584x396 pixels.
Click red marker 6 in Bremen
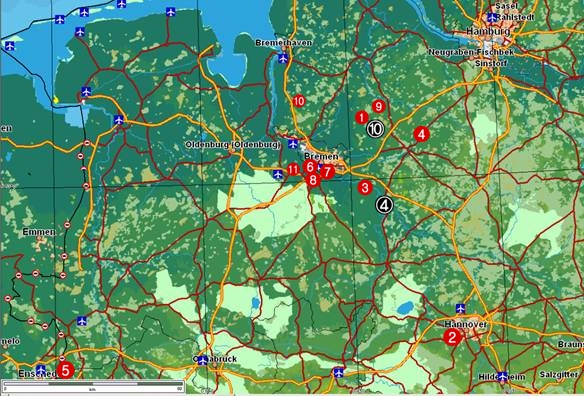click(310, 167)
